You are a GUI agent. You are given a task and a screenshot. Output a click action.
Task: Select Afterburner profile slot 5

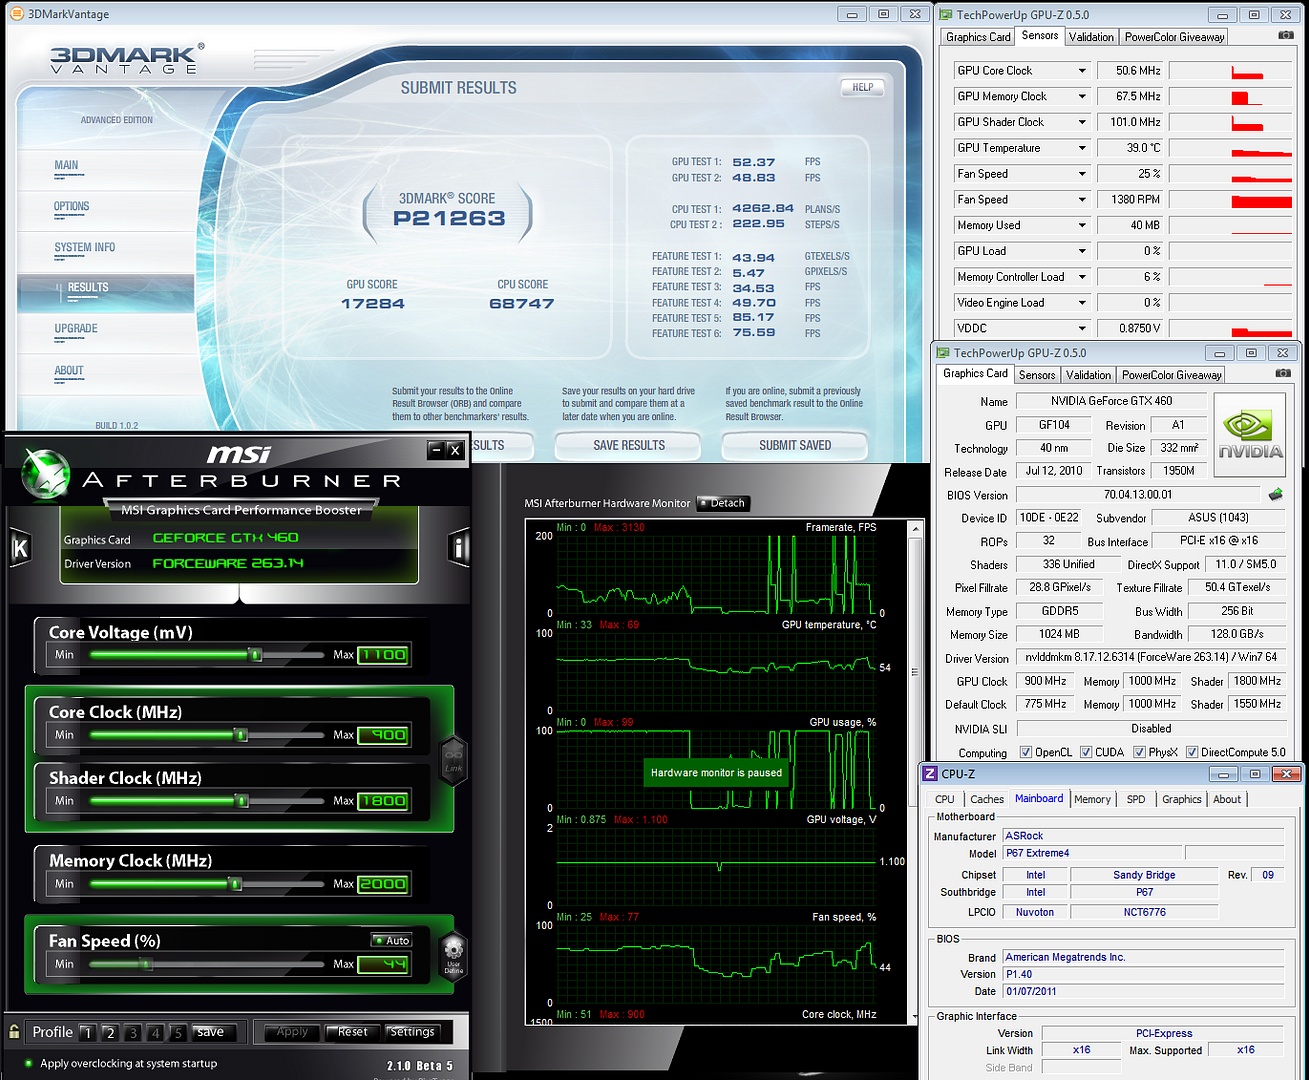177,1033
